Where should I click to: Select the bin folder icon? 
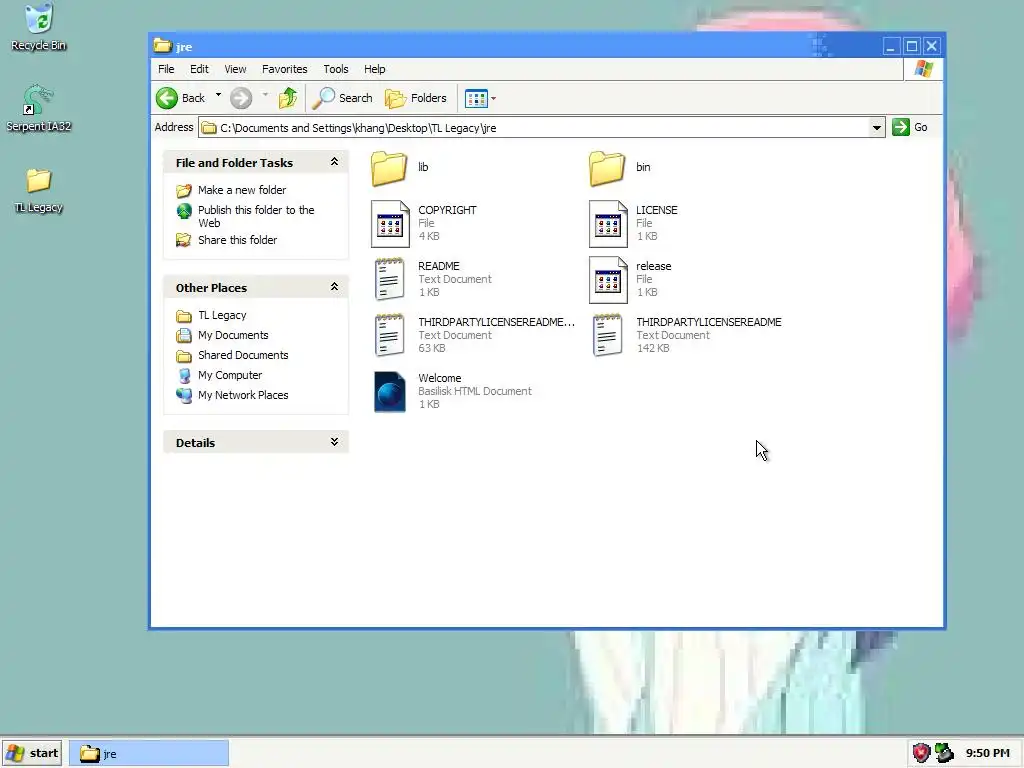click(607, 168)
